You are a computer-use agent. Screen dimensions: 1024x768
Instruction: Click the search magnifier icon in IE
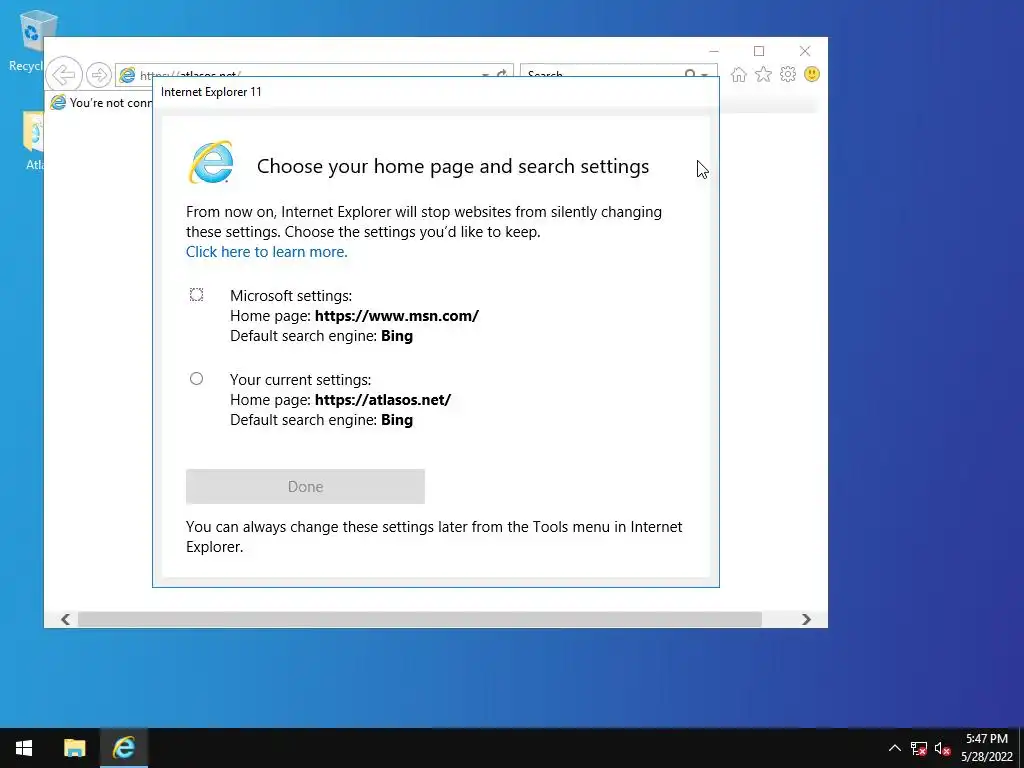690,74
